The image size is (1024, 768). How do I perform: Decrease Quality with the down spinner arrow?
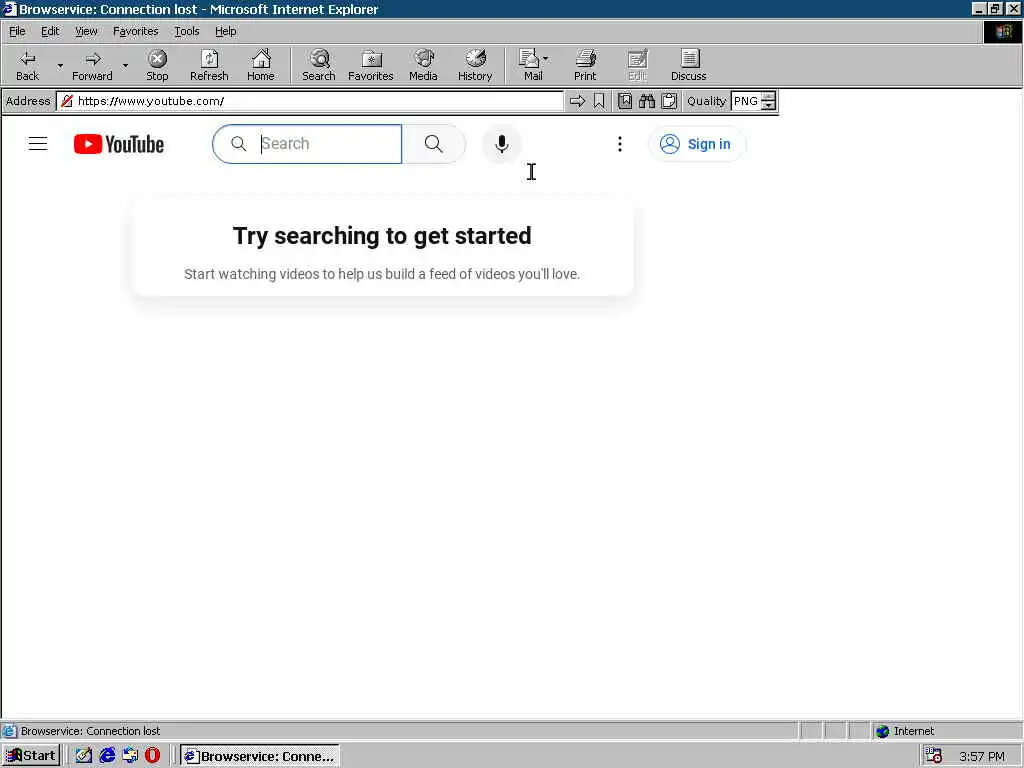[x=769, y=106]
